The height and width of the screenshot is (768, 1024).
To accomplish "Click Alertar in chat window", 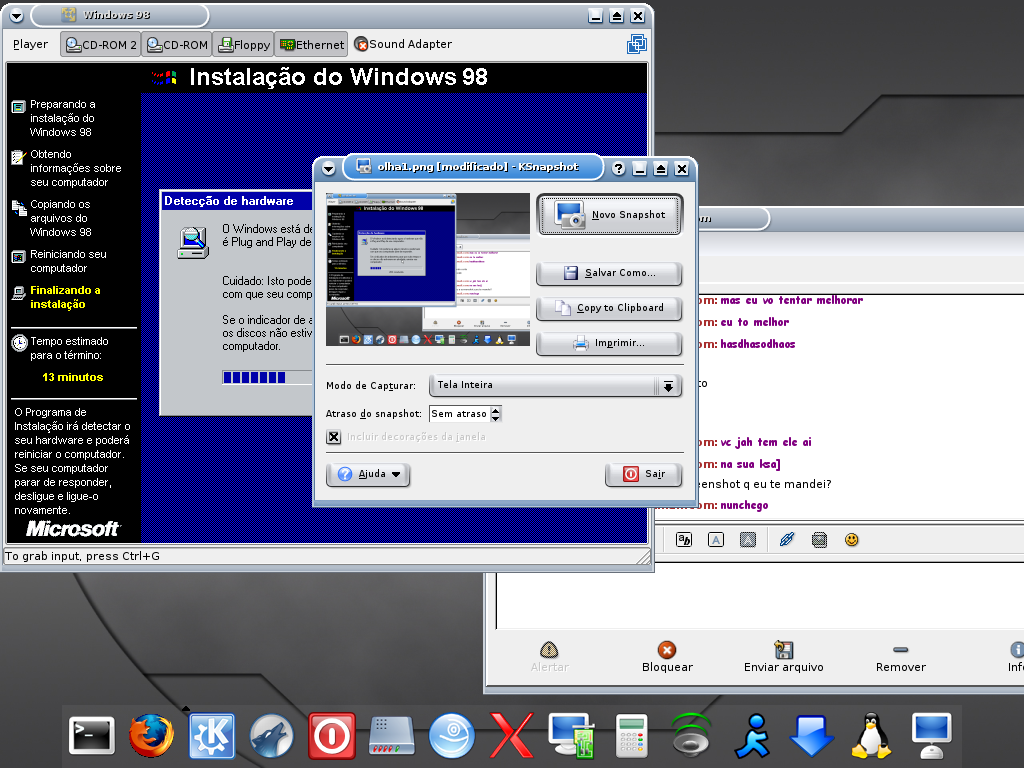I will (549, 657).
